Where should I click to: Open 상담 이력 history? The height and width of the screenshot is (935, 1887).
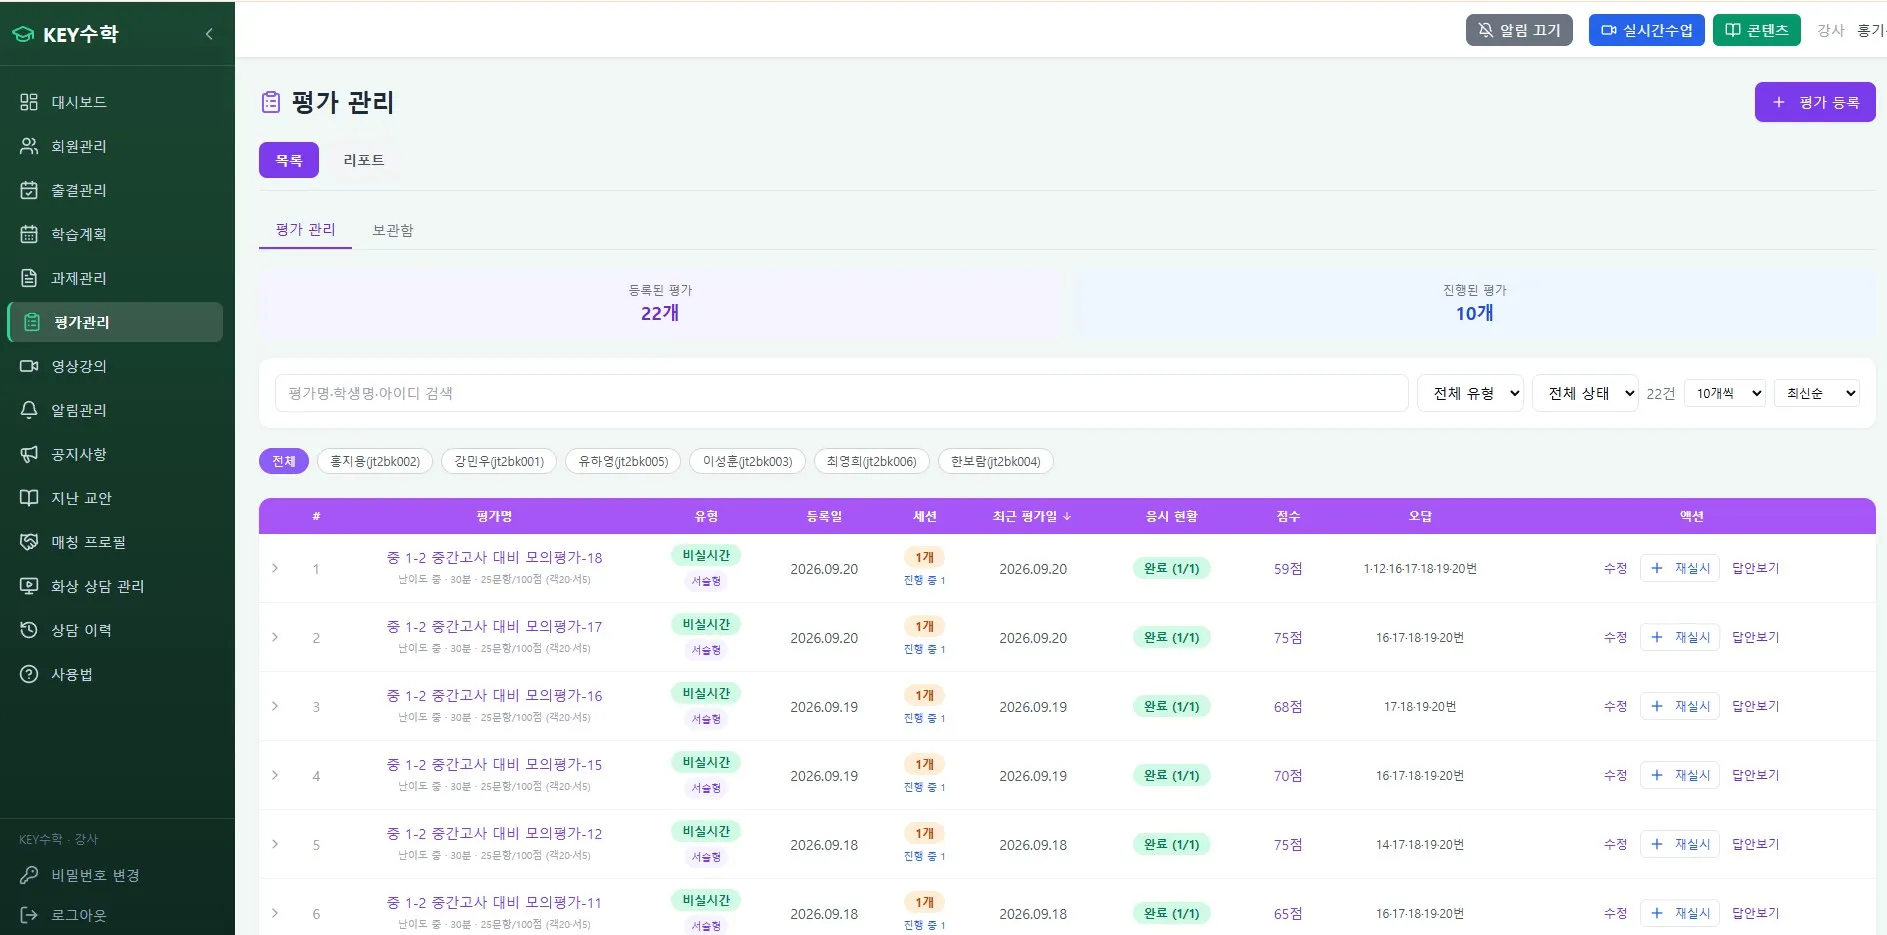pos(115,630)
